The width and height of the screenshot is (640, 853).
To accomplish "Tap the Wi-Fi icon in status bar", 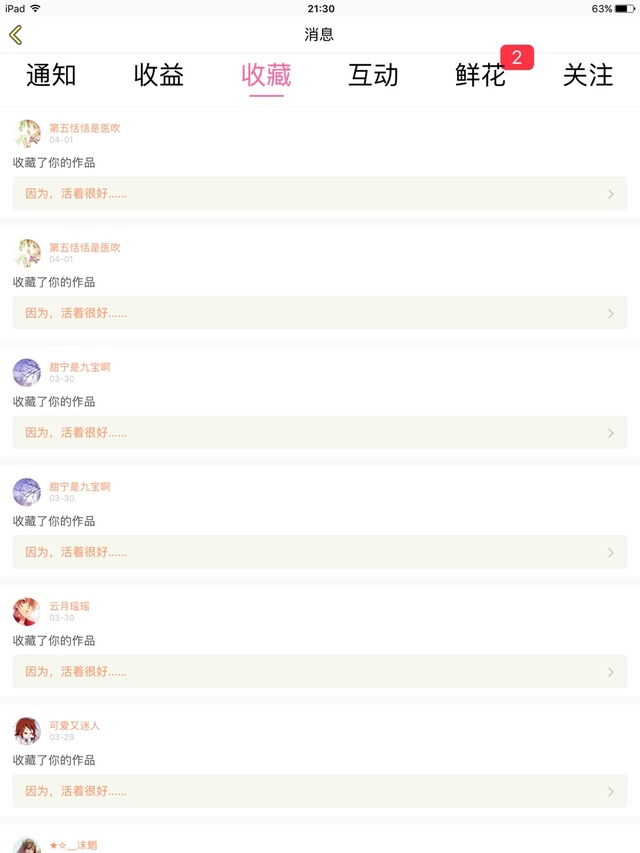I will [35, 8].
